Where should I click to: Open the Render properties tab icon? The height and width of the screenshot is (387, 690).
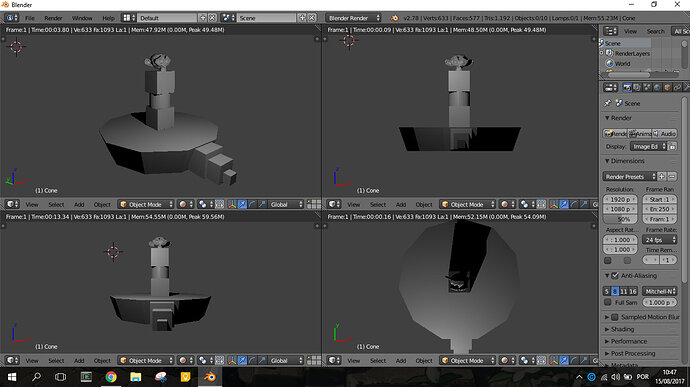[627, 88]
